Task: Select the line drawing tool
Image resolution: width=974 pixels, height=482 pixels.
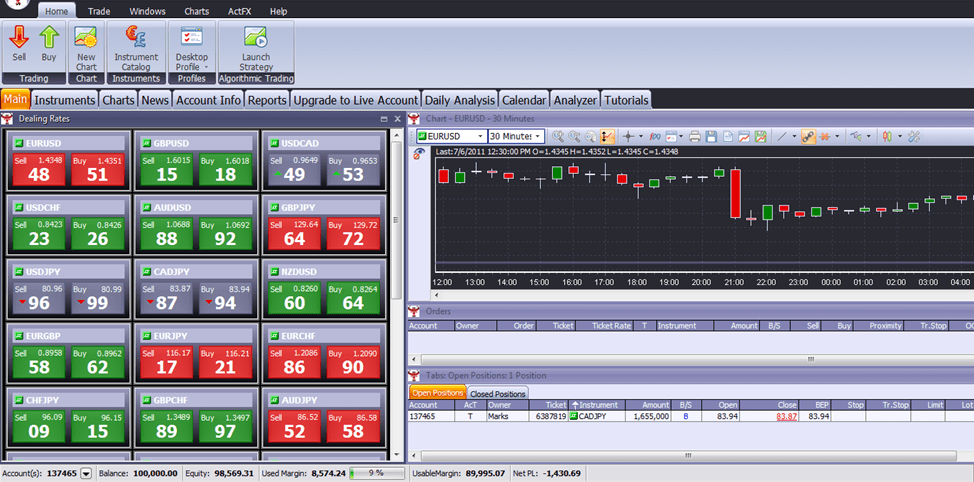Action: pos(781,137)
